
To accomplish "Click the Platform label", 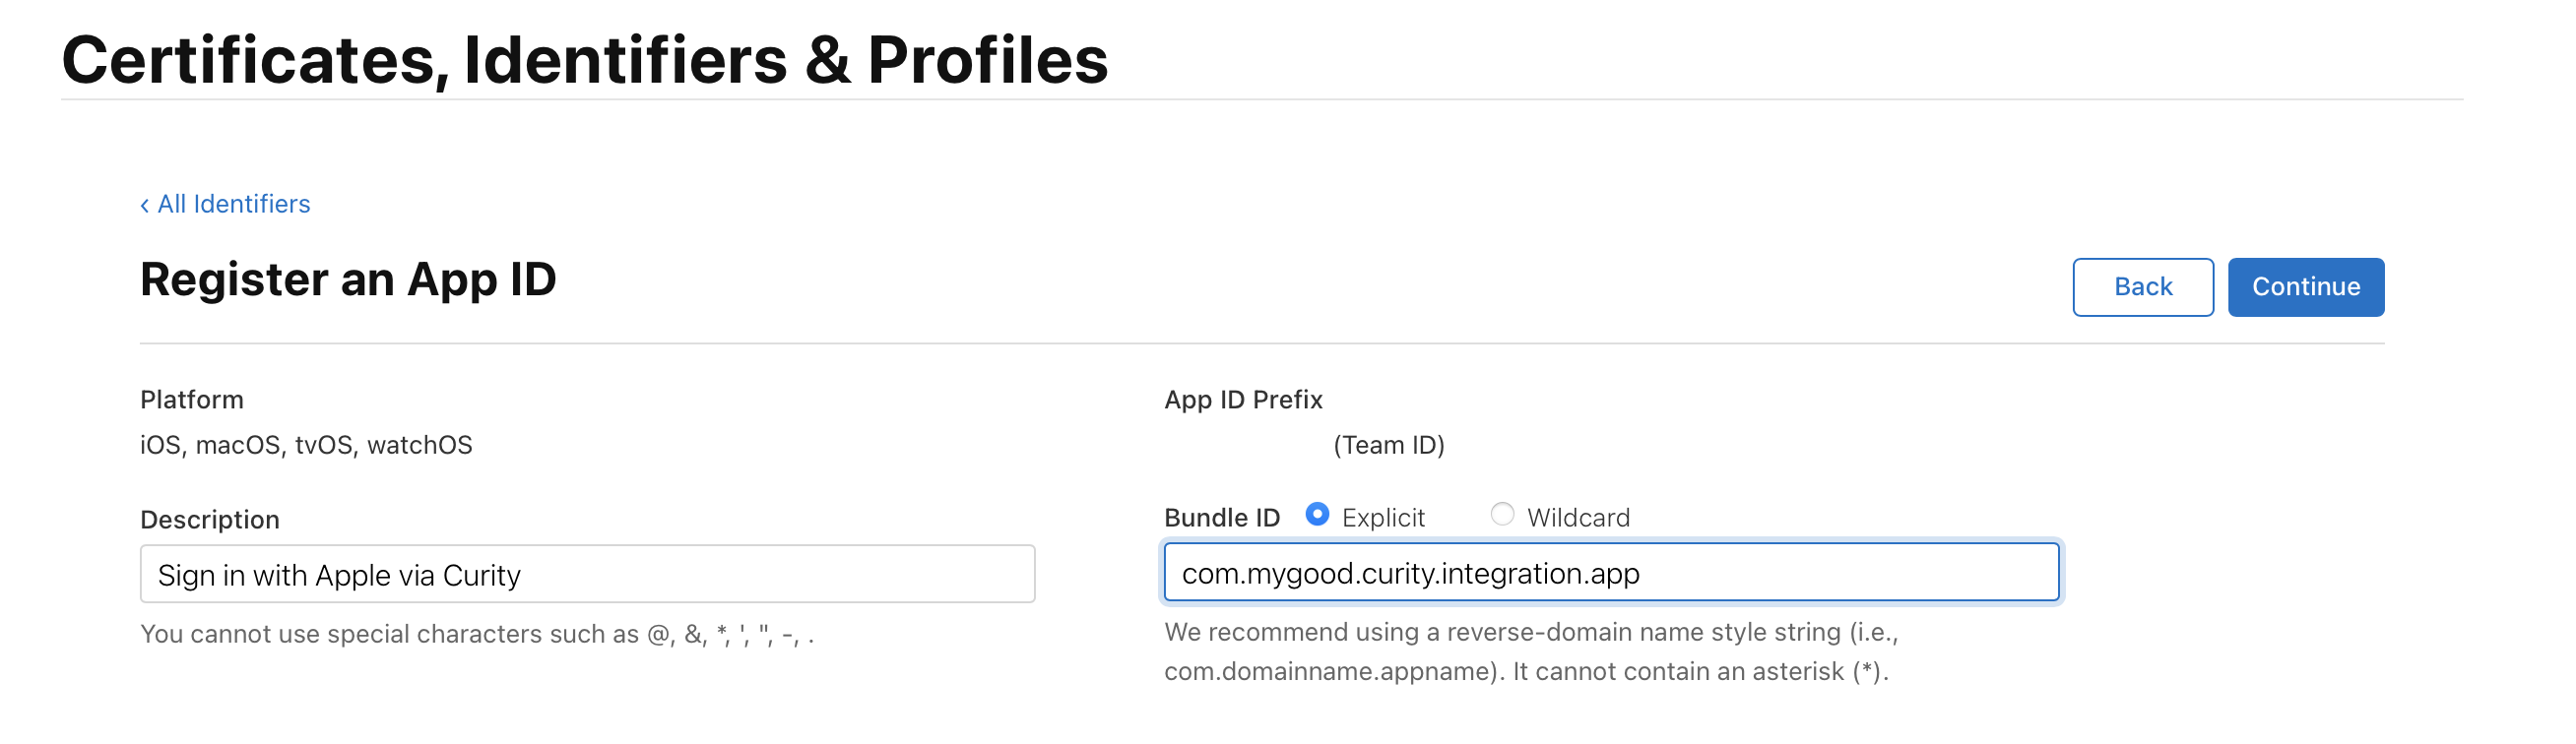I will click(x=192, y=400).
